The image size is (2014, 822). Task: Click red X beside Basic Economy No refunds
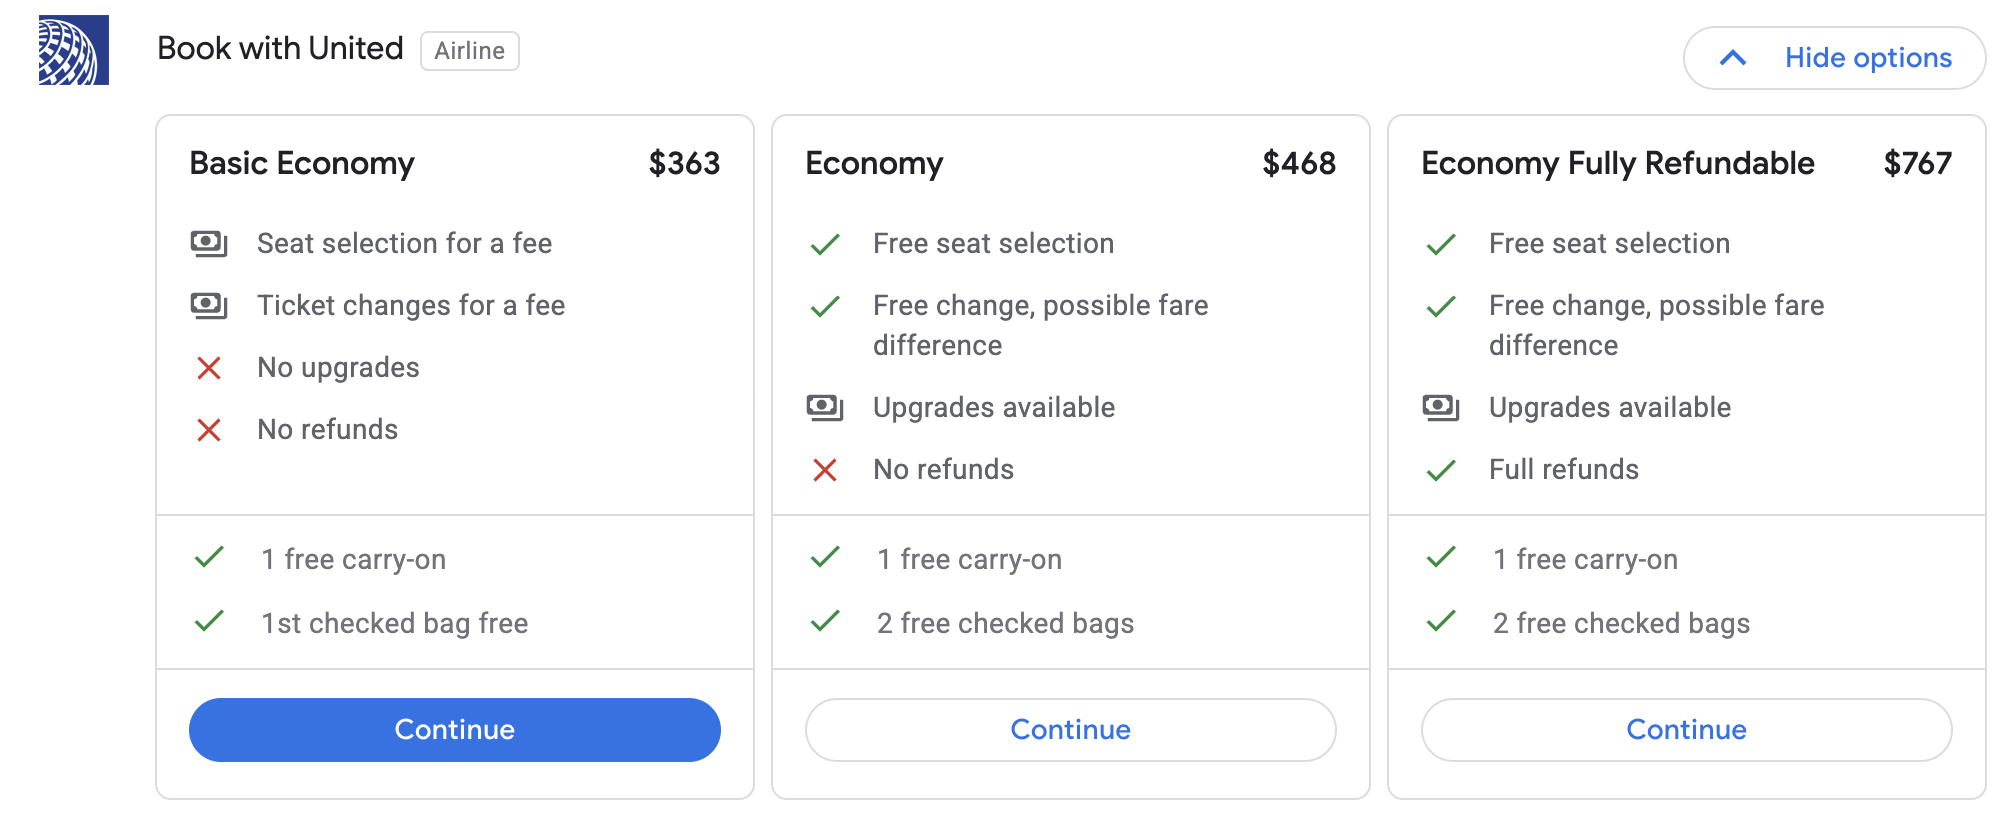(209, 430)
